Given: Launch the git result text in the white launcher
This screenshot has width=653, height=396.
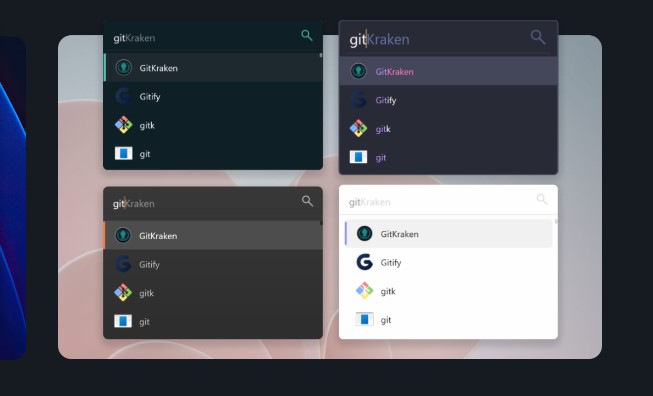Looking at the screenshot, I should 386,320.
